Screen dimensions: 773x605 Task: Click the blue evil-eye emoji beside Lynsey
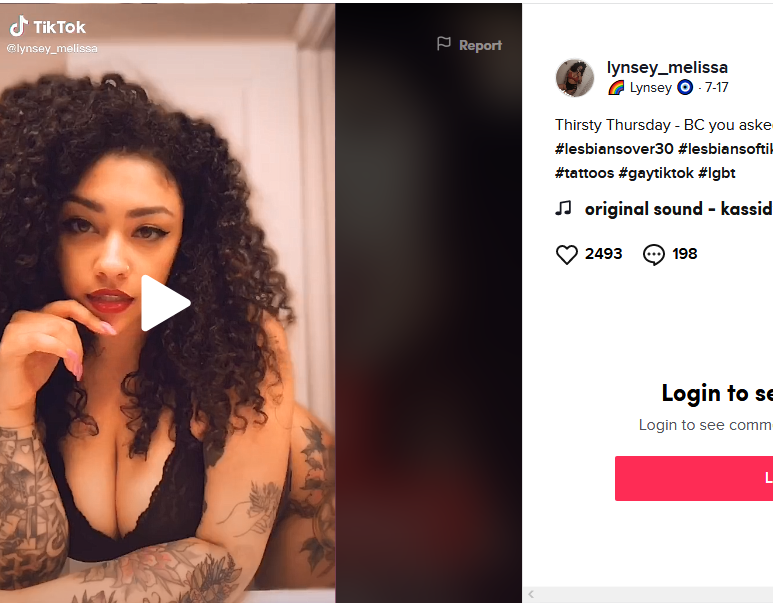click(685, 87)
